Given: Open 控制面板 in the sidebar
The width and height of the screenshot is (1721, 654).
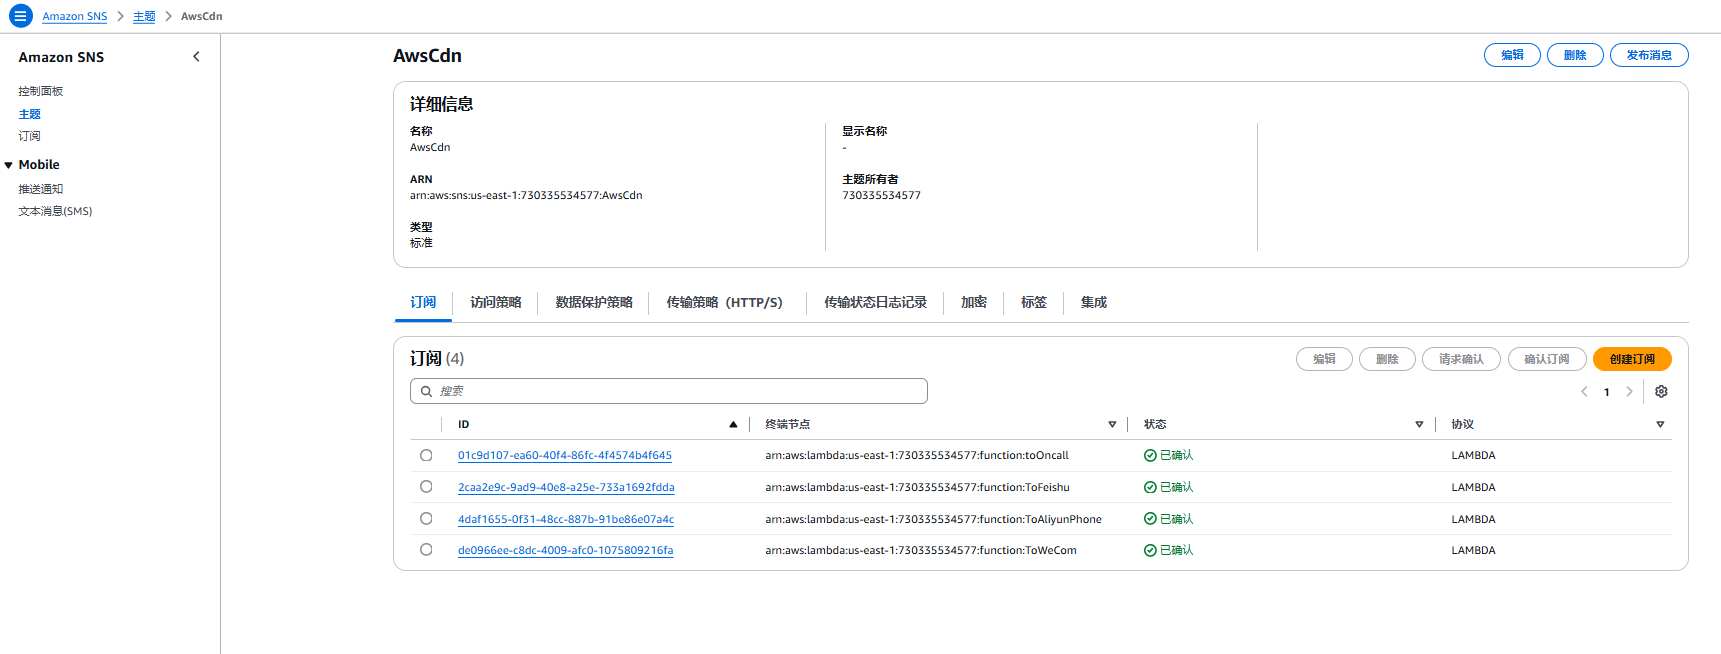Looking at the screenshot, I should click(41, 91).
